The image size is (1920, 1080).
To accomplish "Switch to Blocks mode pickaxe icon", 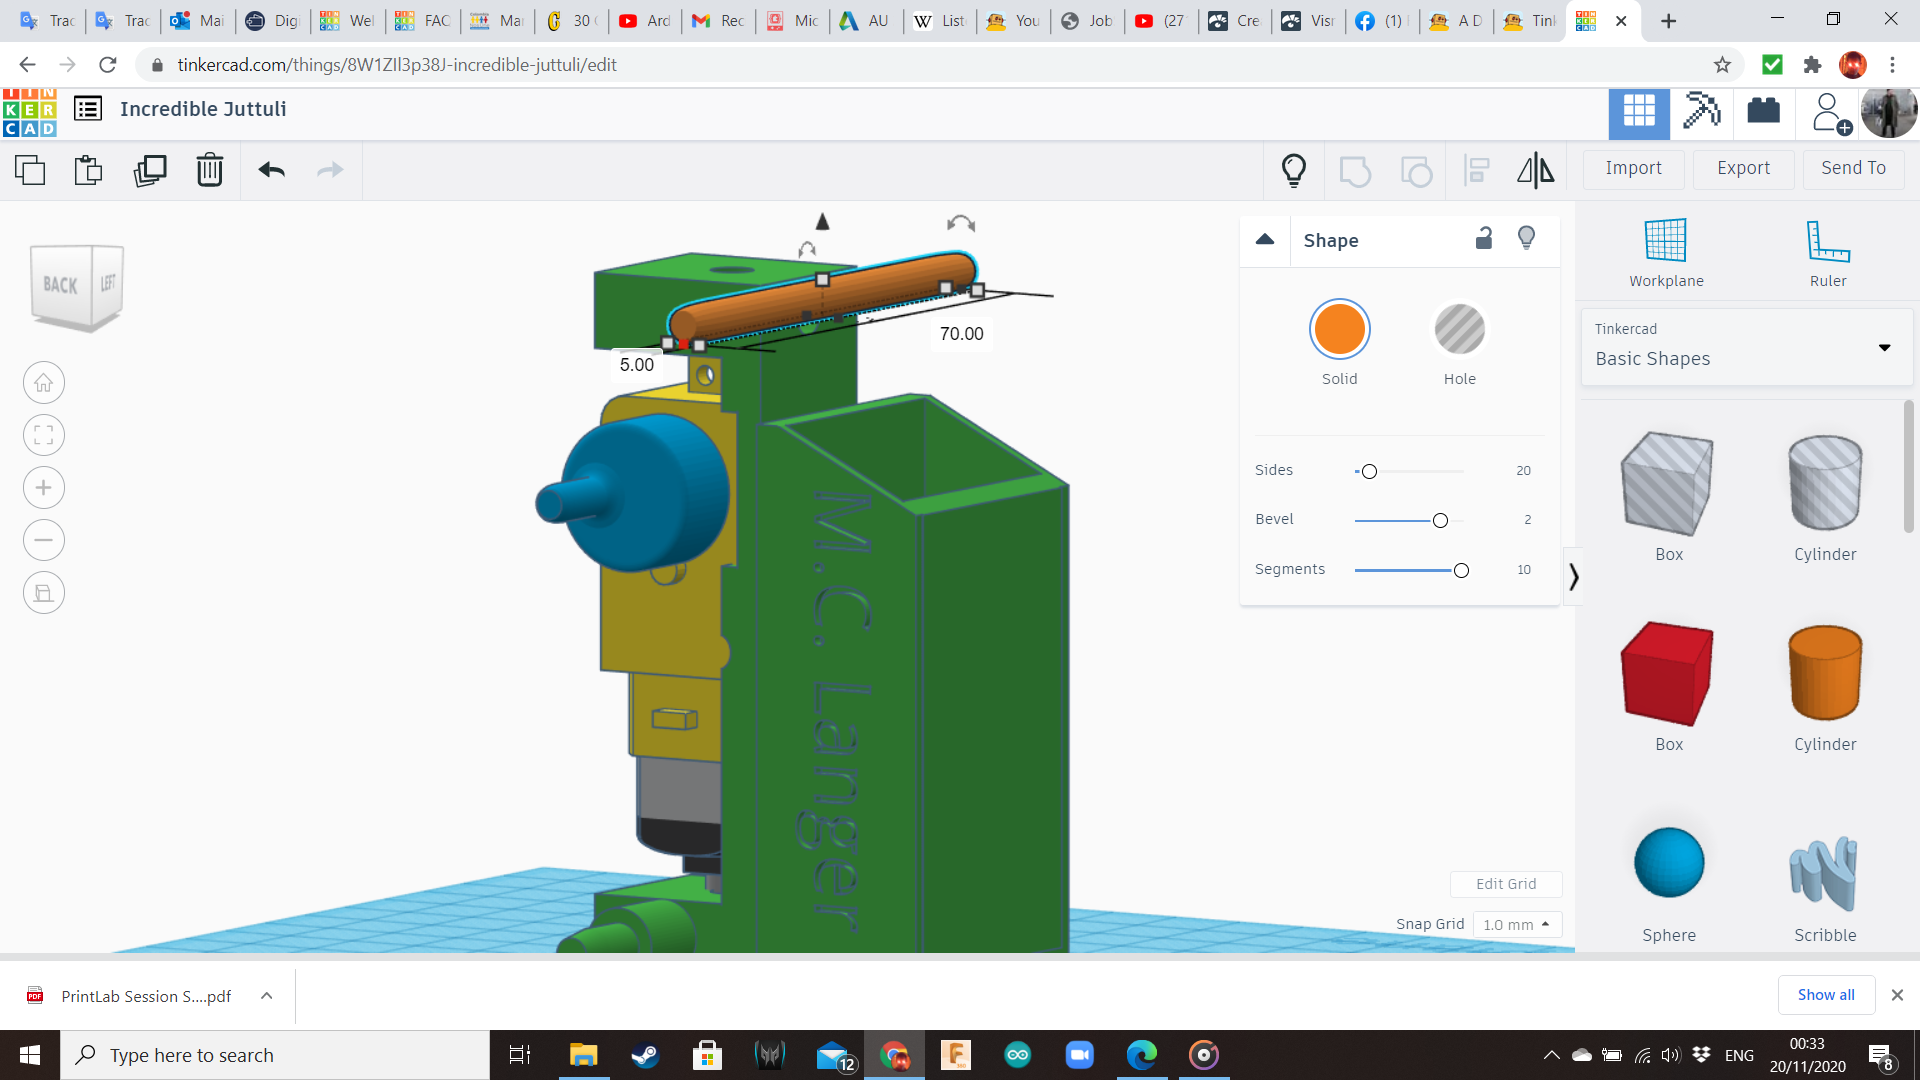I will point(1701,110).
